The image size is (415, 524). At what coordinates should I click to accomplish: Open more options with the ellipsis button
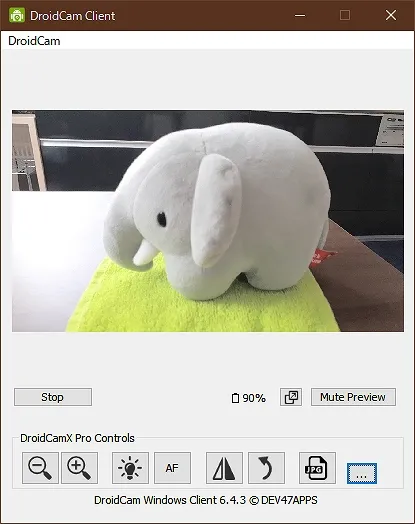(x=362, y=473)
